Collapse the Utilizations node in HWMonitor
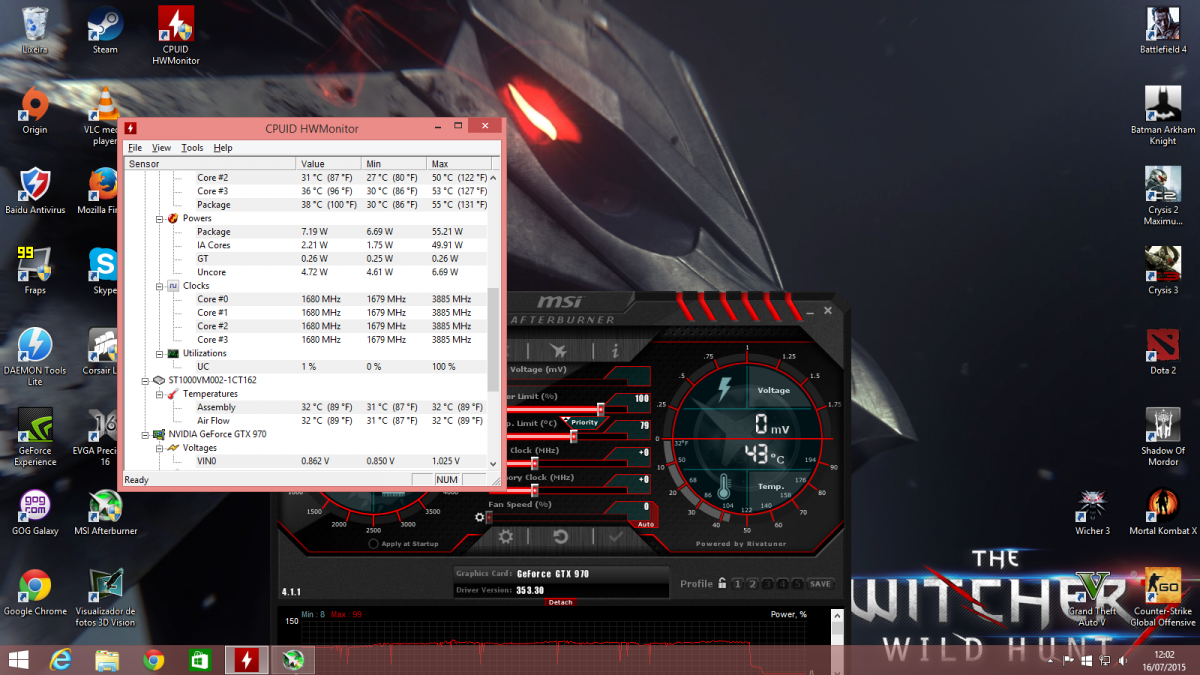This screenshot has width=1200, height=675. pos(158,353)
